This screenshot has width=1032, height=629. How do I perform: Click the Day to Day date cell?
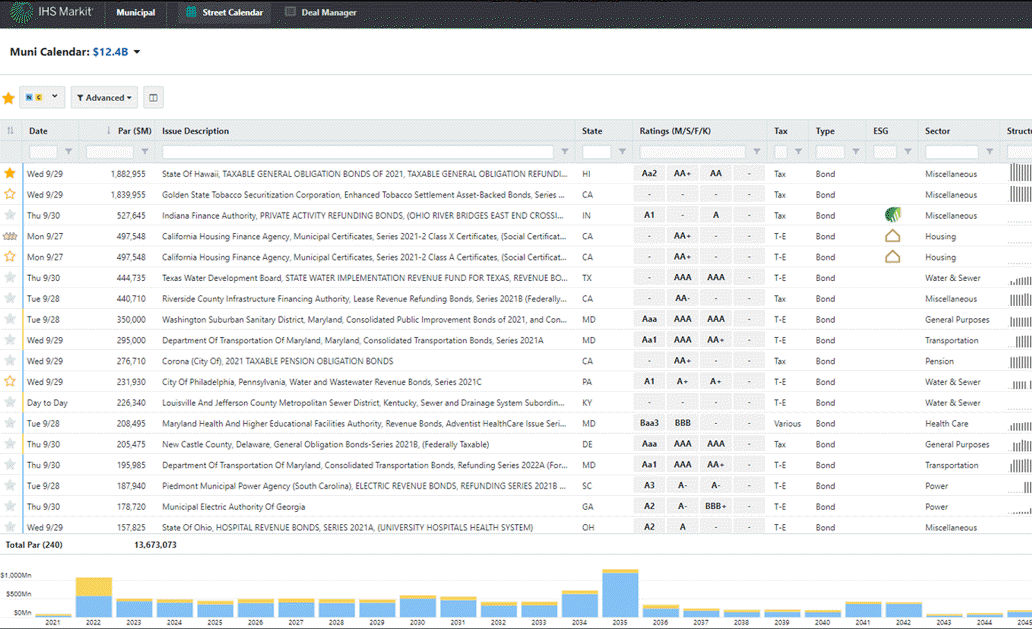[47, 403]
